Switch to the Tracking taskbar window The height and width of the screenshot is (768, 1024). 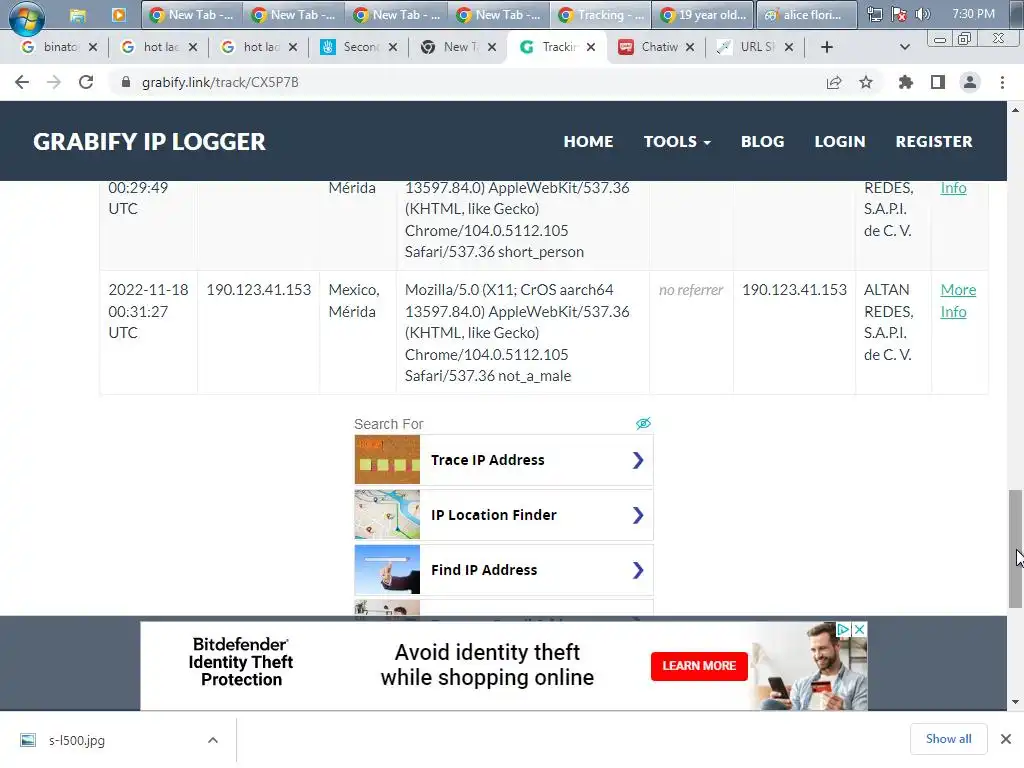[x=600, y=14]
